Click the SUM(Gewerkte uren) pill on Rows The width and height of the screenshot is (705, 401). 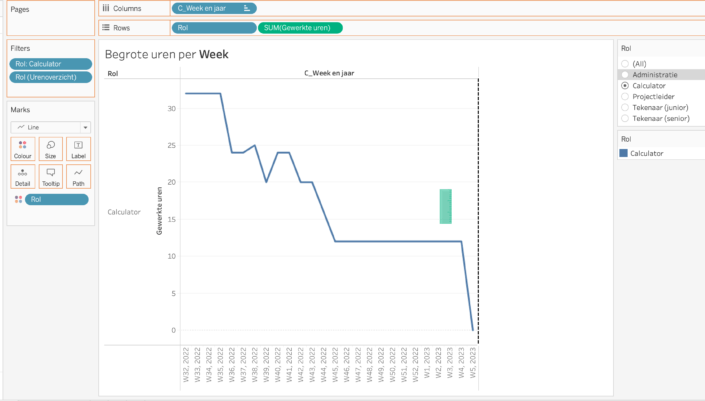tap(300, 28)
